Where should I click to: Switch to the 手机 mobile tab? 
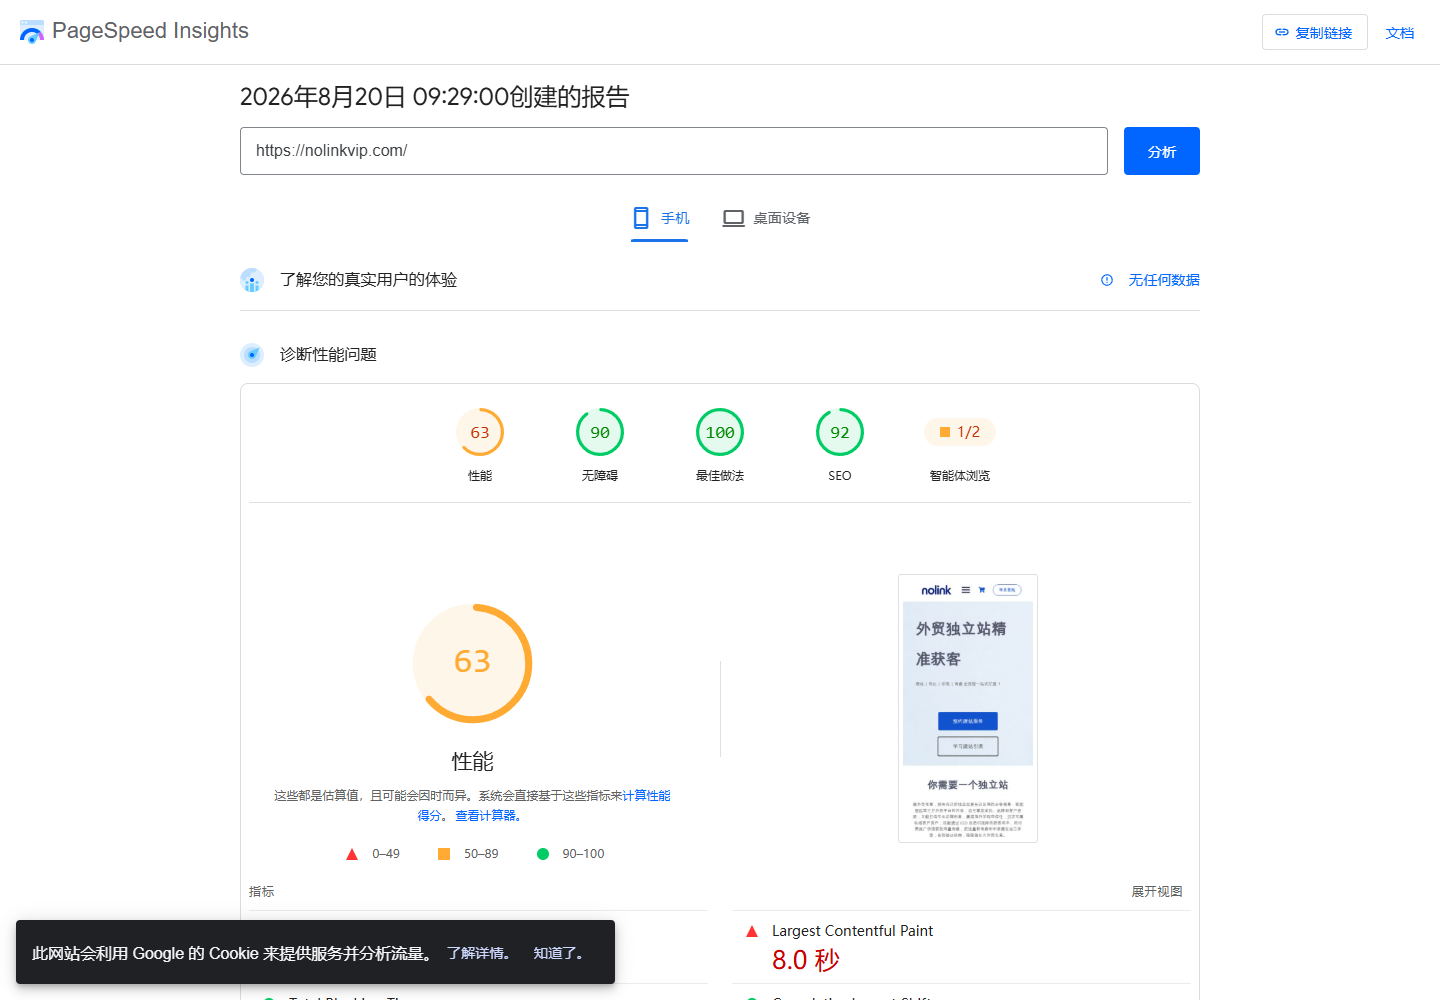tap(660, 218)
